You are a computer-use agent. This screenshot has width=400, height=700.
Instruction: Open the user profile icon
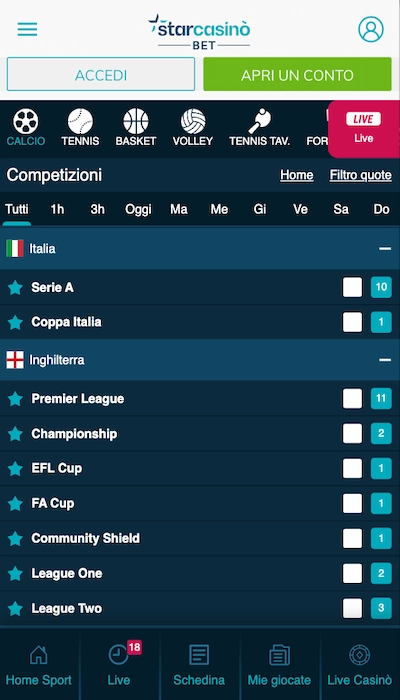(371, 29)
